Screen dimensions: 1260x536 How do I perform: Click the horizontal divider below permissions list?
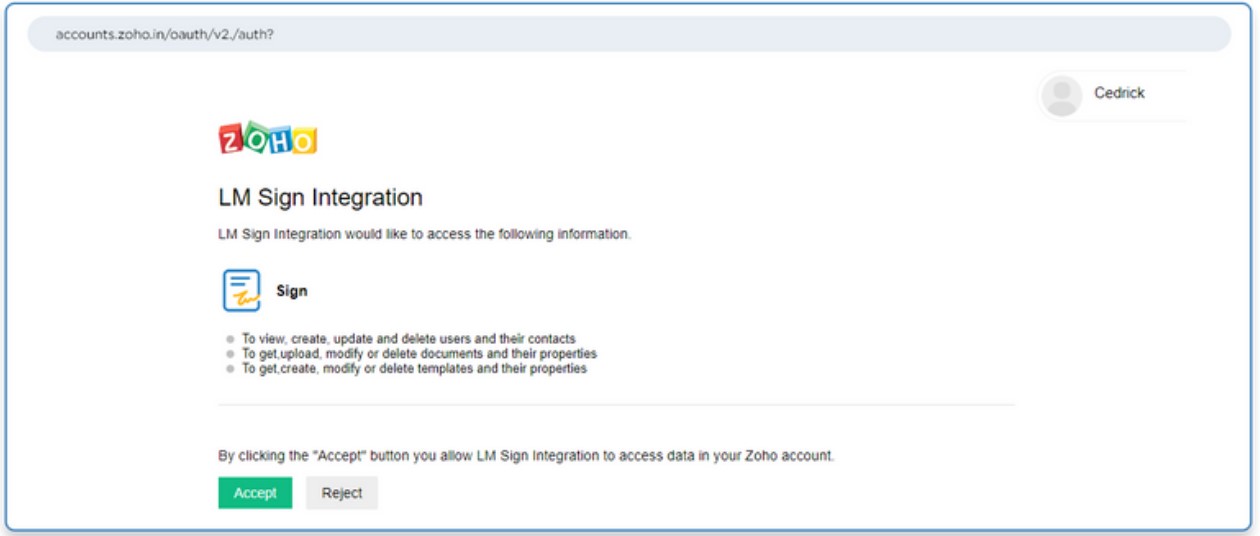(616, 405)
